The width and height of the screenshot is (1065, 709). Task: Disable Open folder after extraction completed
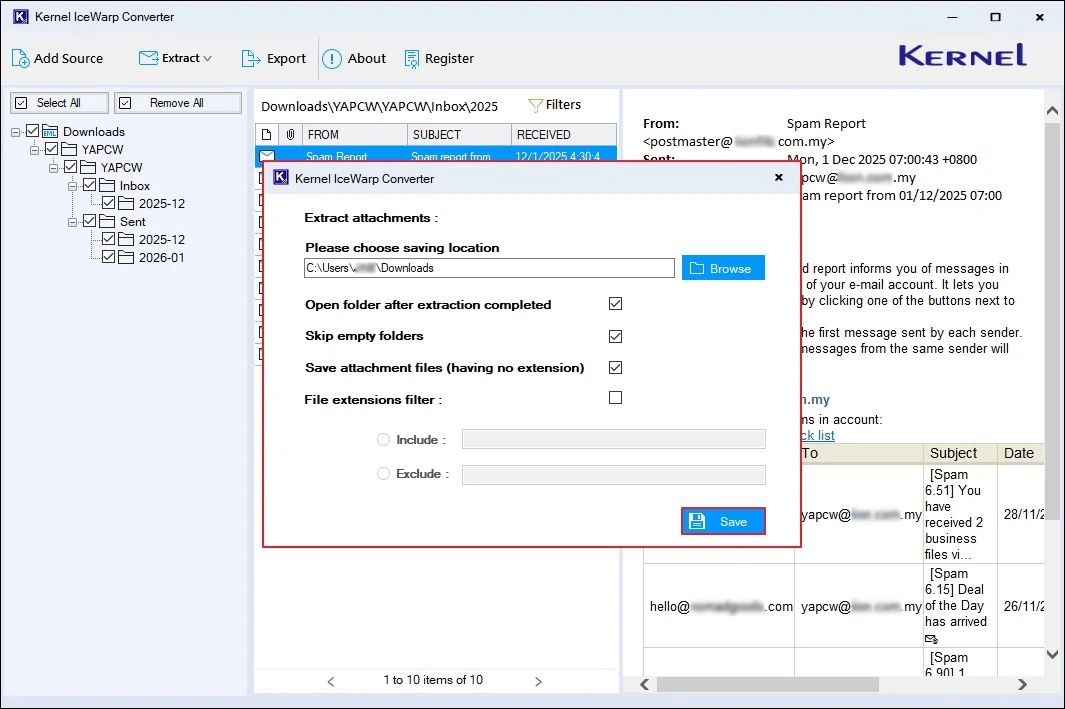point(615,304)
